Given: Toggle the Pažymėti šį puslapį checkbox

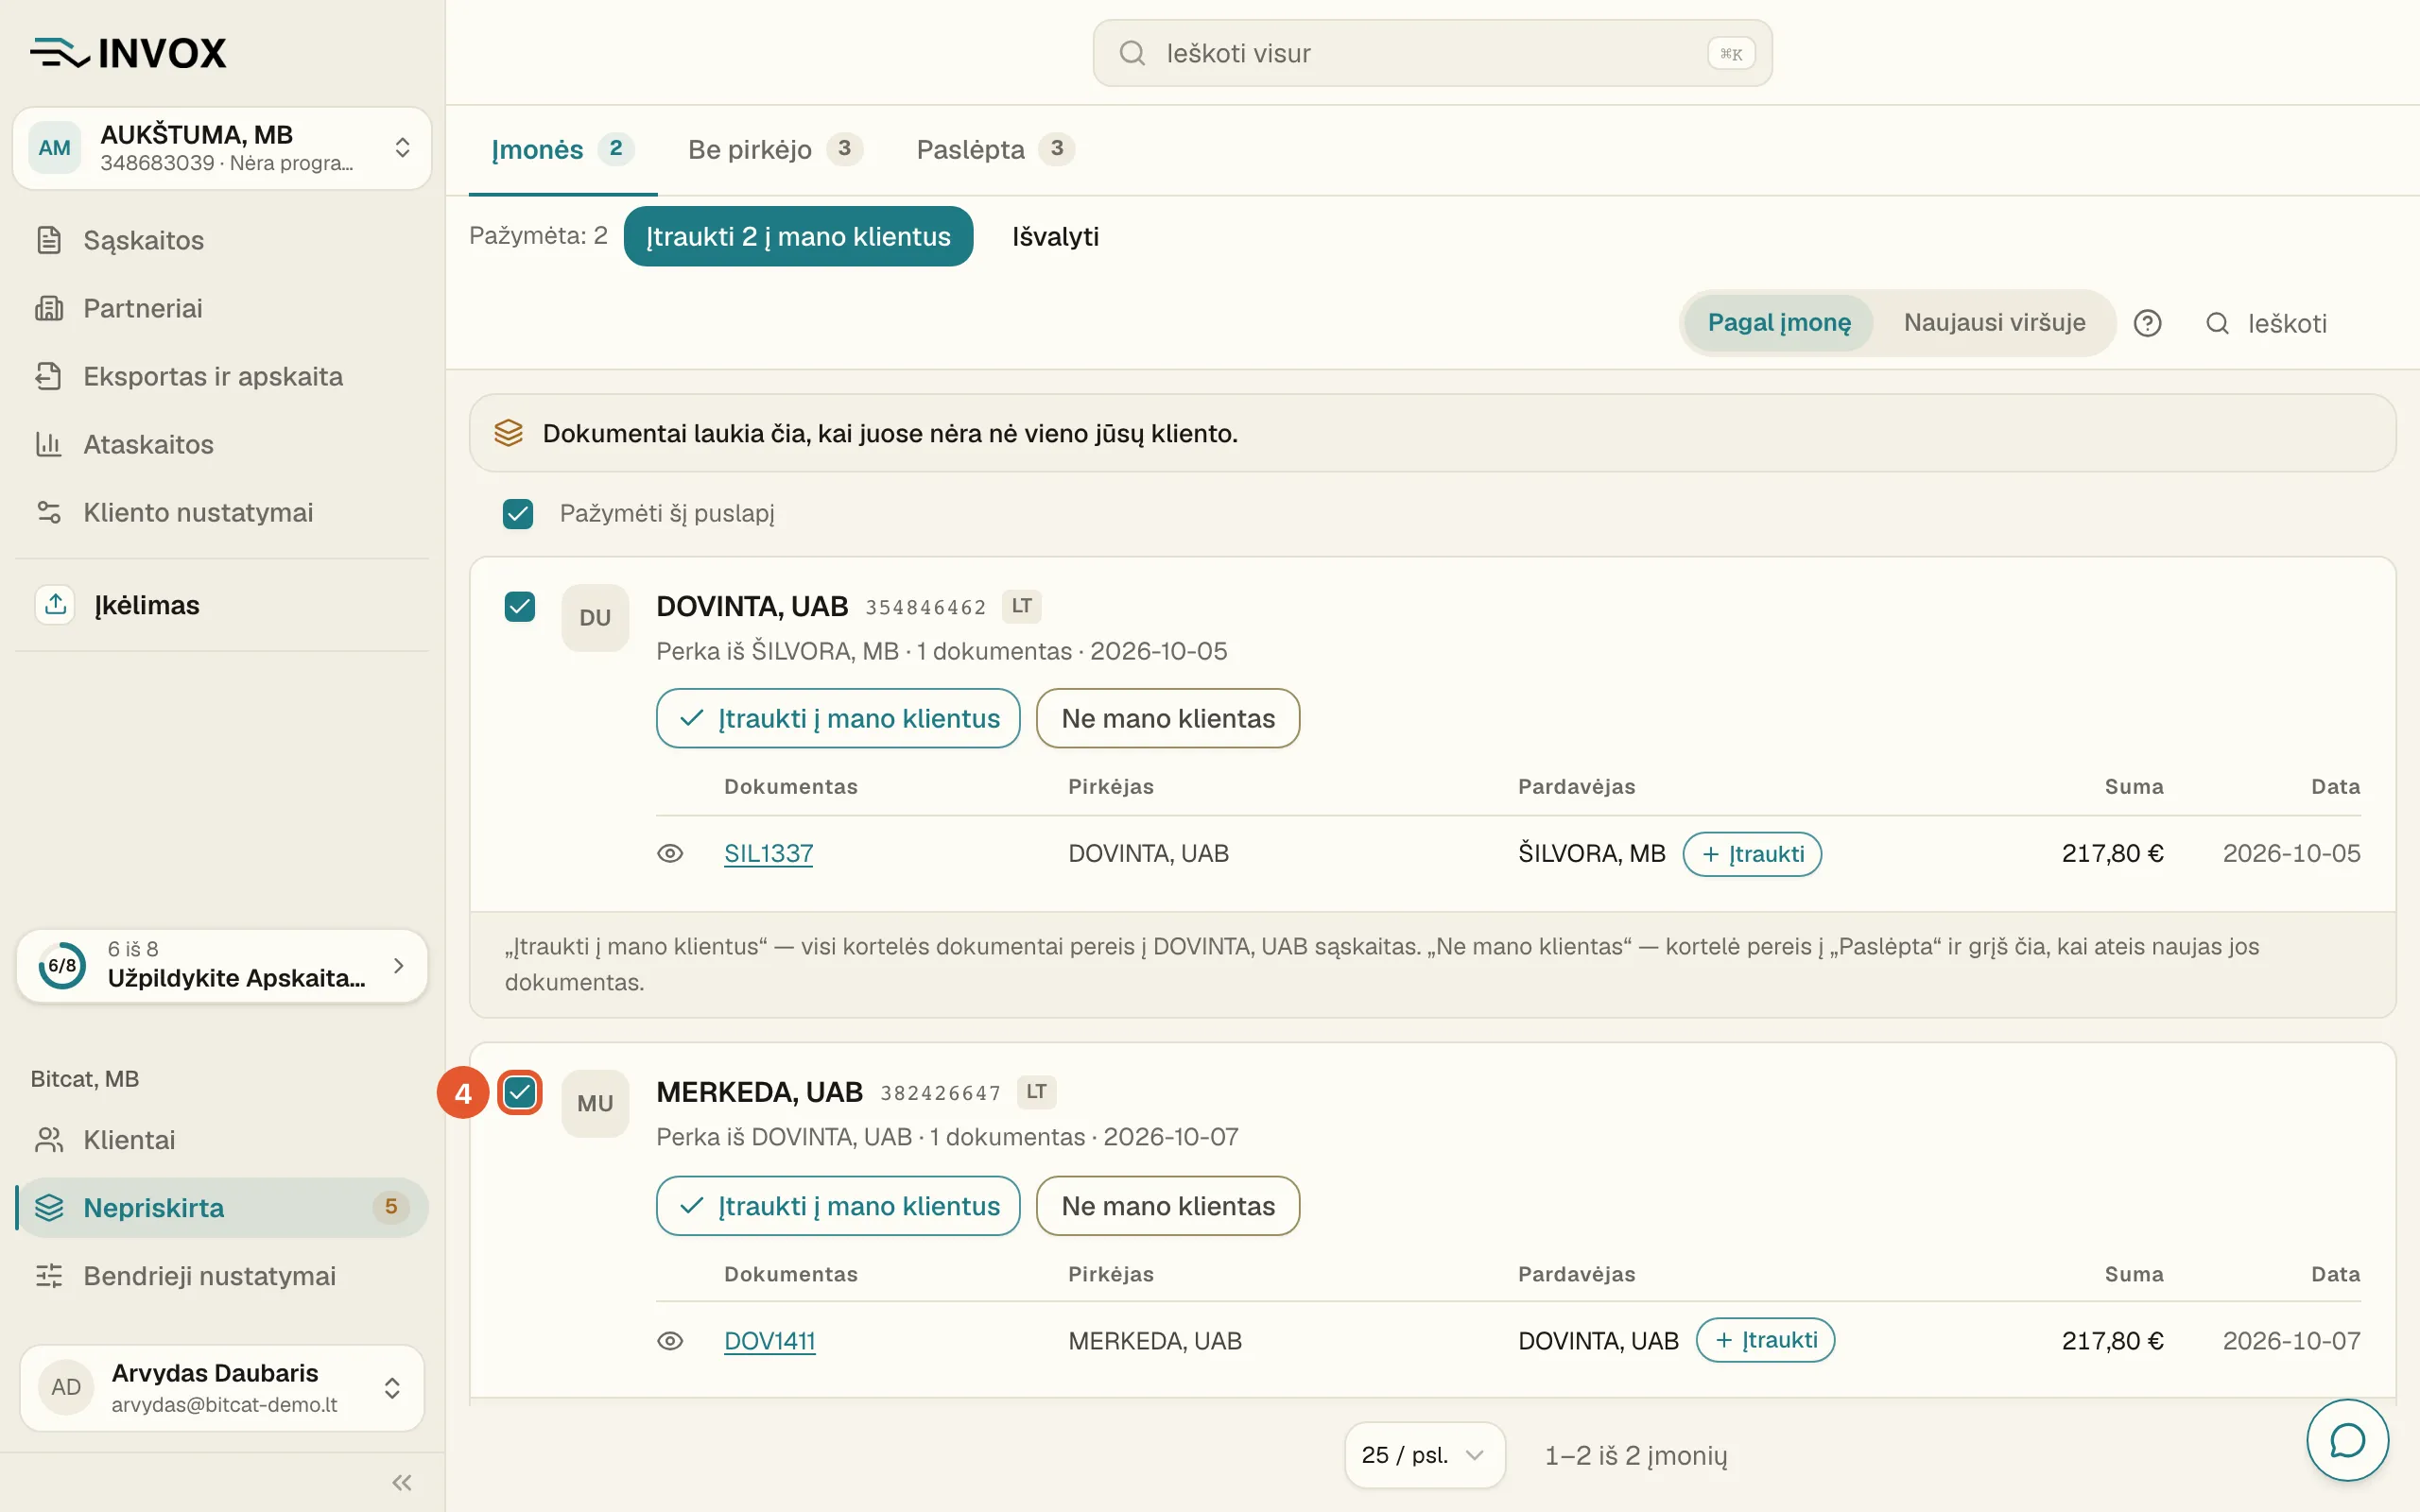Looking at the screenshot, I should pyautogui.click(x=518, y=514).
